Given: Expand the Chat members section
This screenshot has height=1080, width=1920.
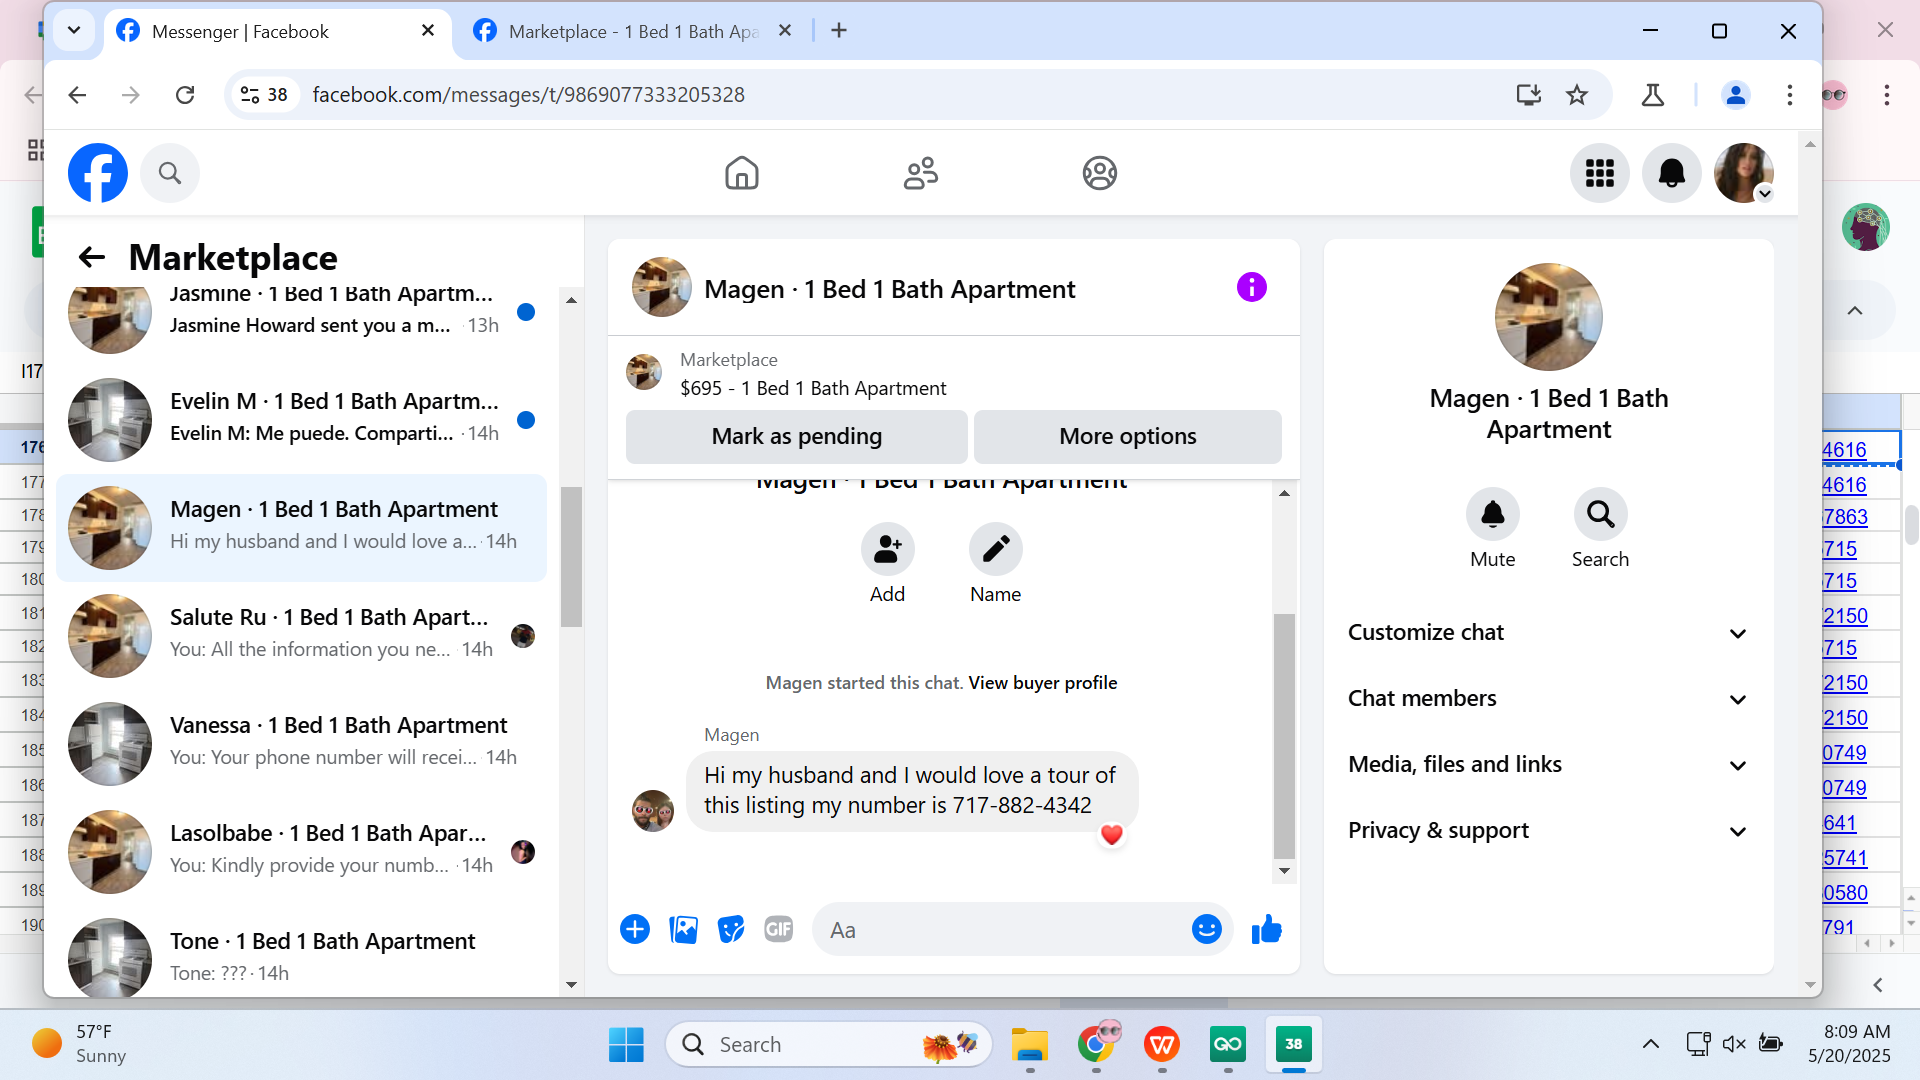Looking at the screenshot, I should pos(1548,699).
